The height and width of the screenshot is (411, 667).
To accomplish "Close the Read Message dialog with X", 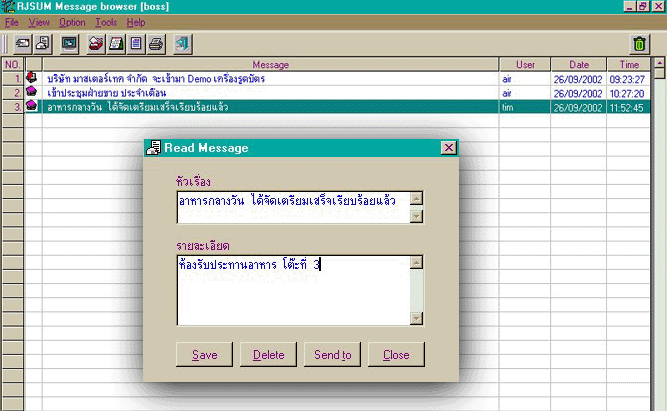I will 448,148.
